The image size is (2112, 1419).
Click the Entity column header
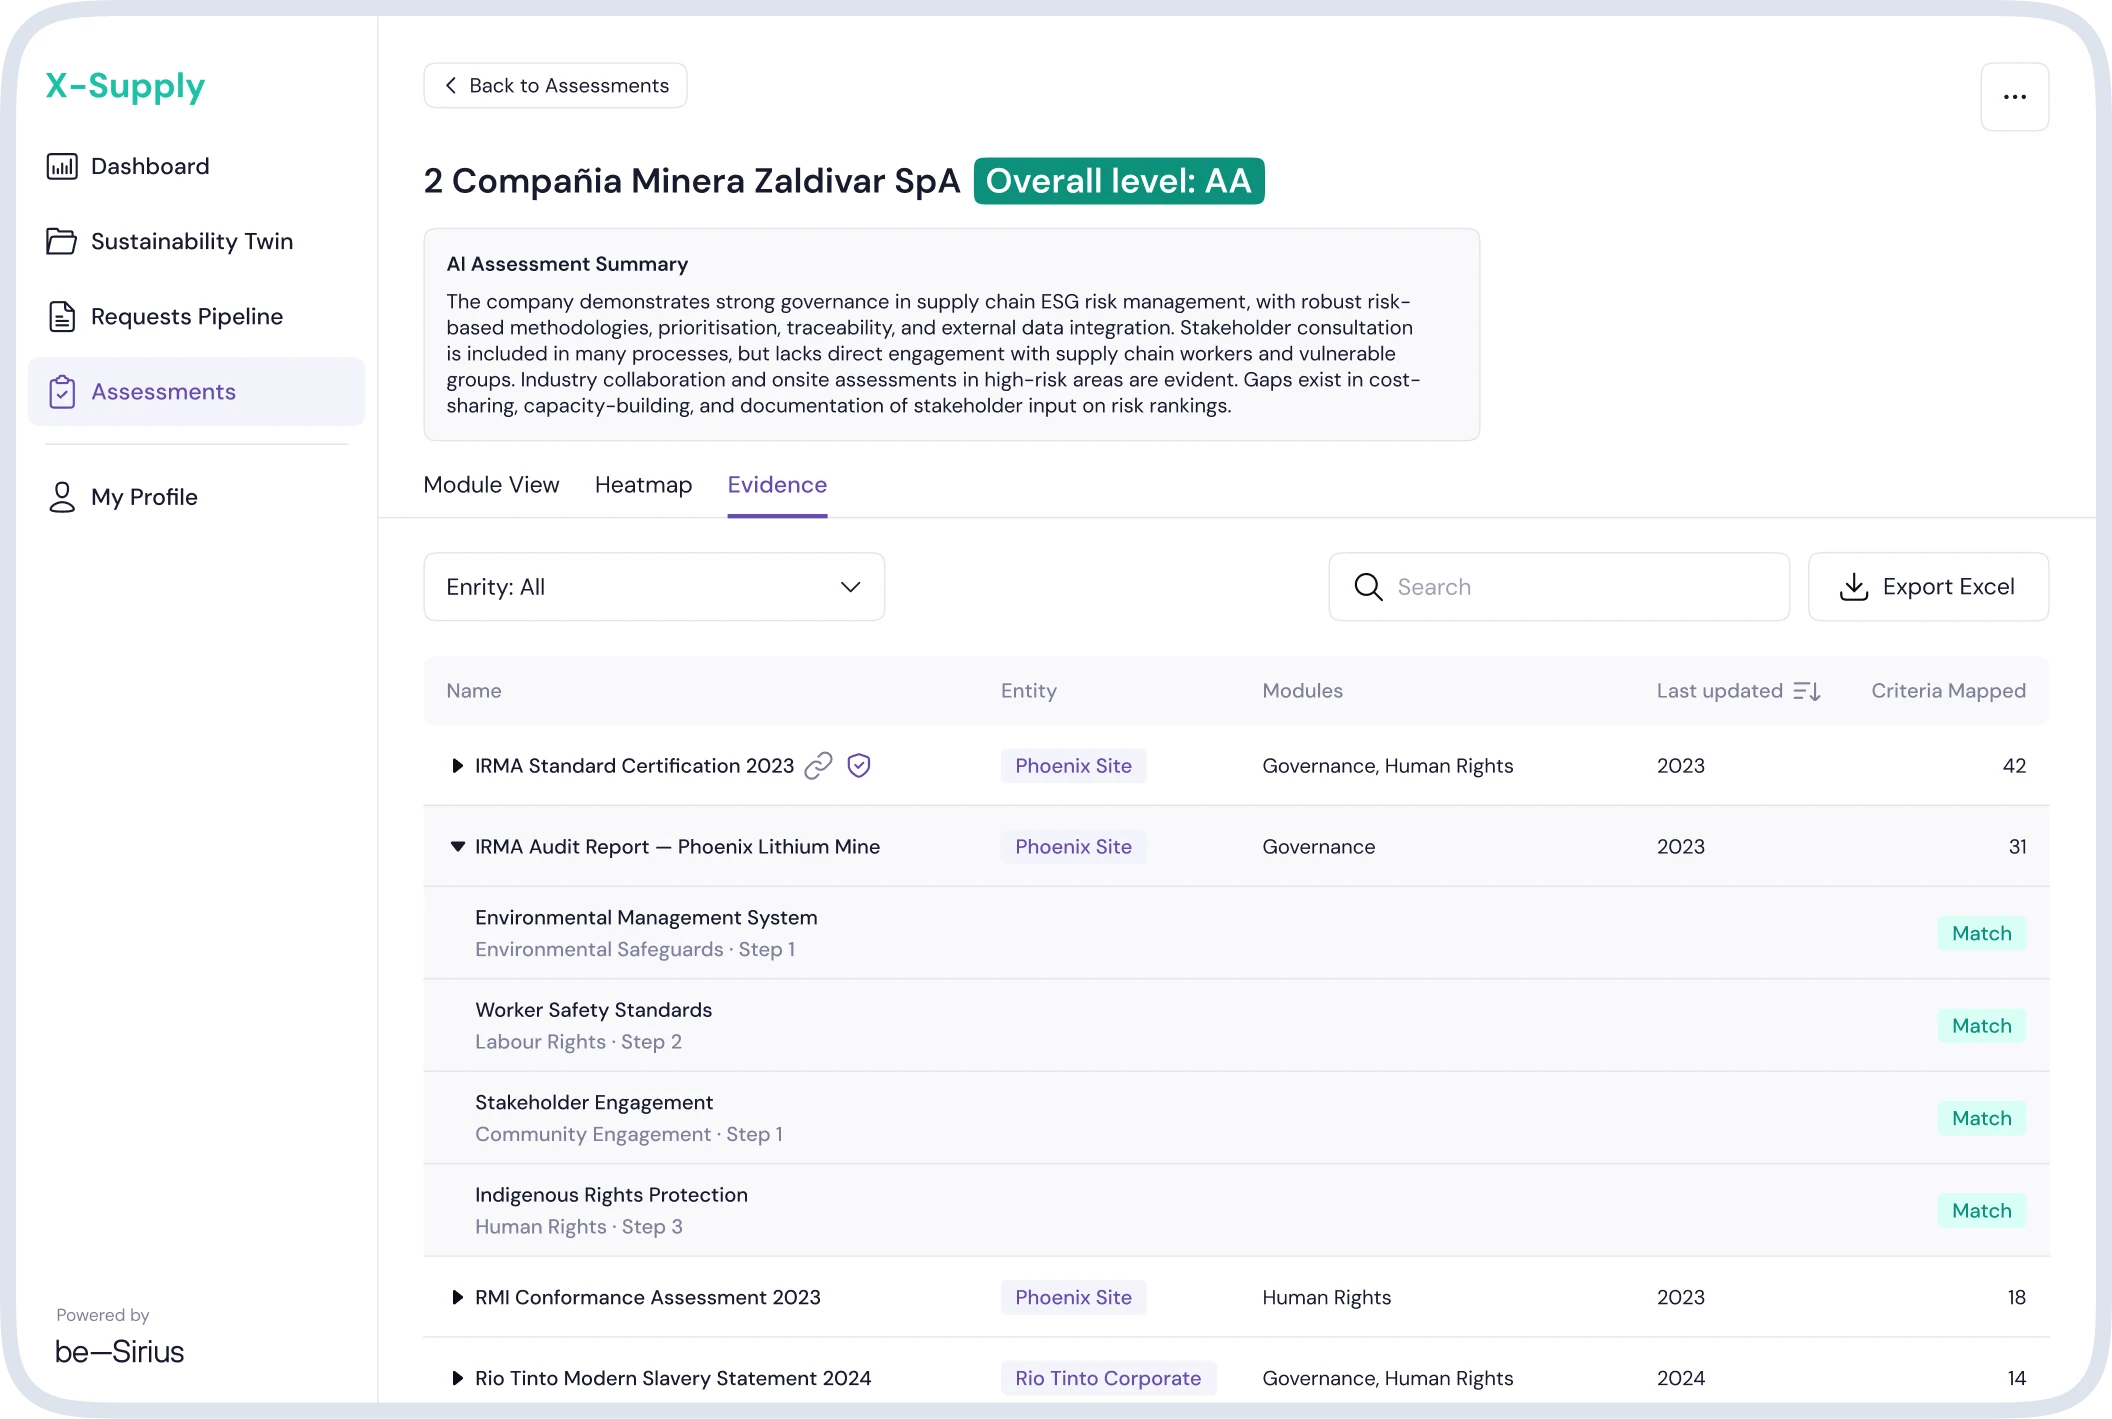[1028, 691]
